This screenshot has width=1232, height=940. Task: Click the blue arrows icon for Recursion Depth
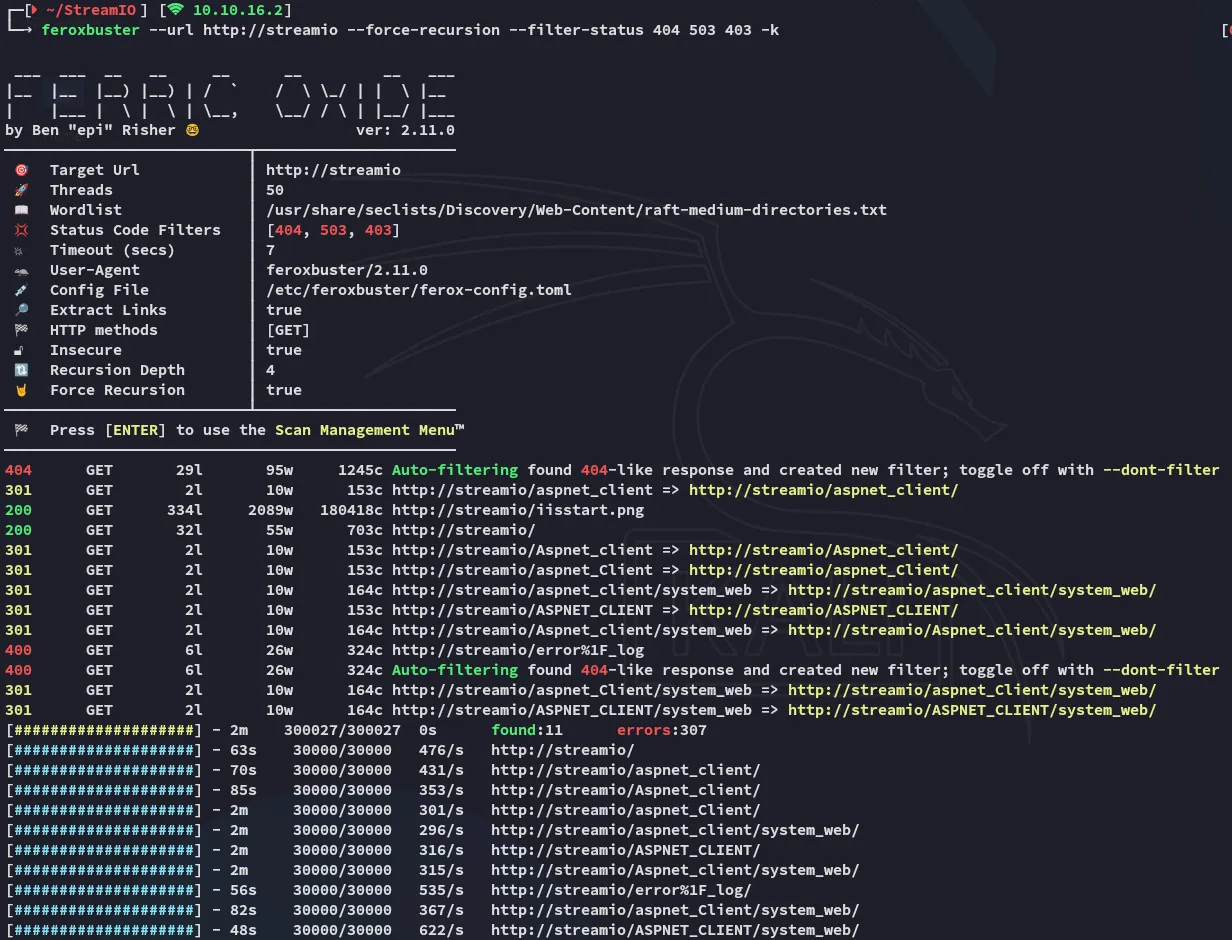click(x=21, y=370)
